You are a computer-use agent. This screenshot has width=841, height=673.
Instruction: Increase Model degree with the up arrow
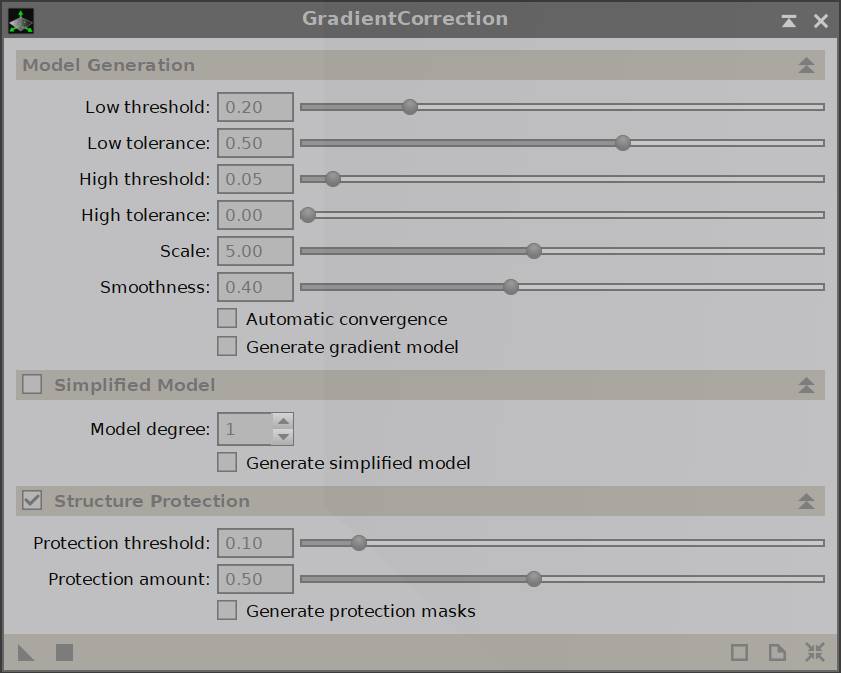(283, 421)
